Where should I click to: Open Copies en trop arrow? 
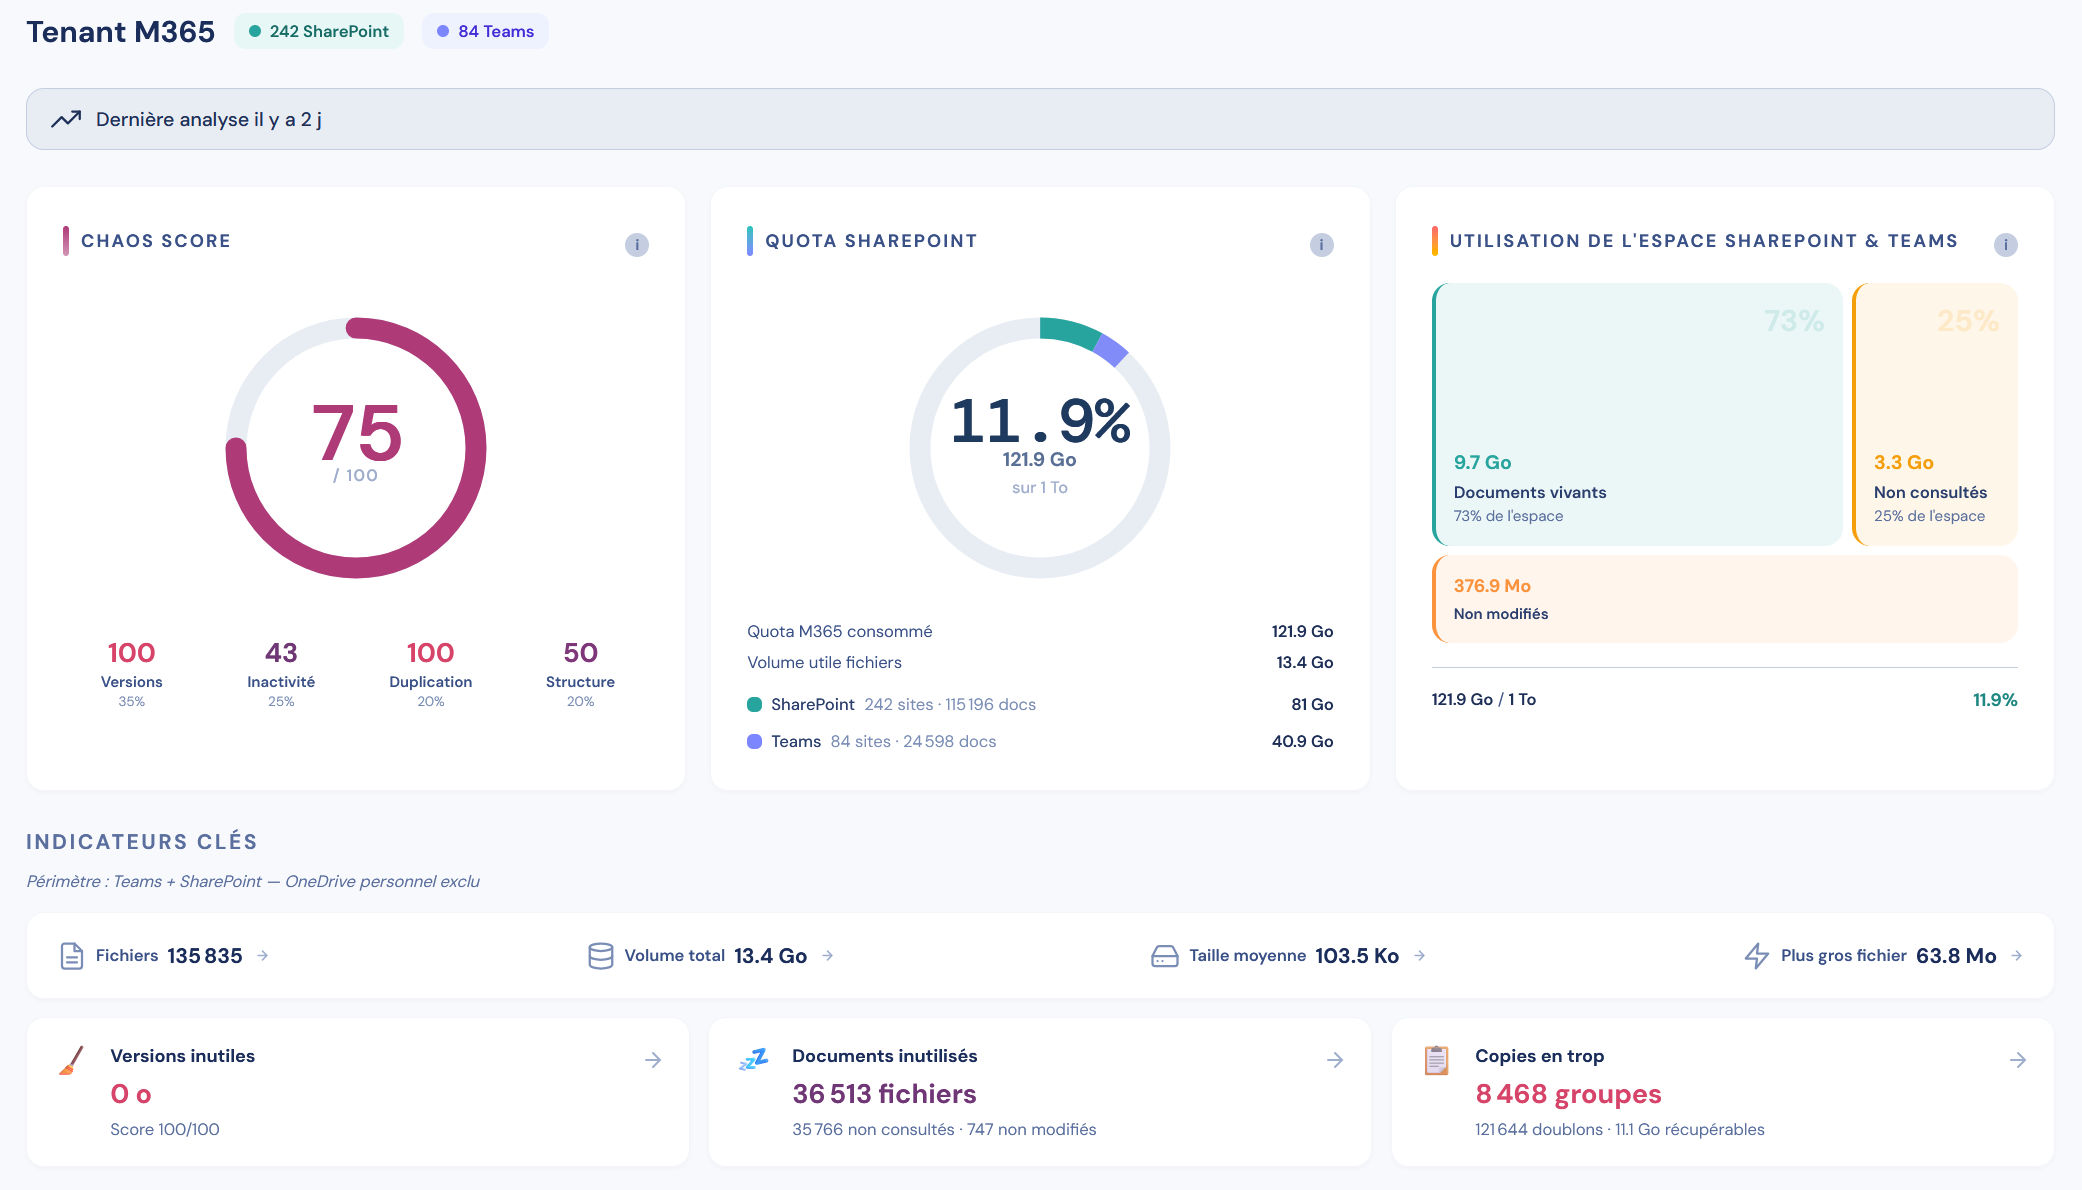coord(2018,1060)
